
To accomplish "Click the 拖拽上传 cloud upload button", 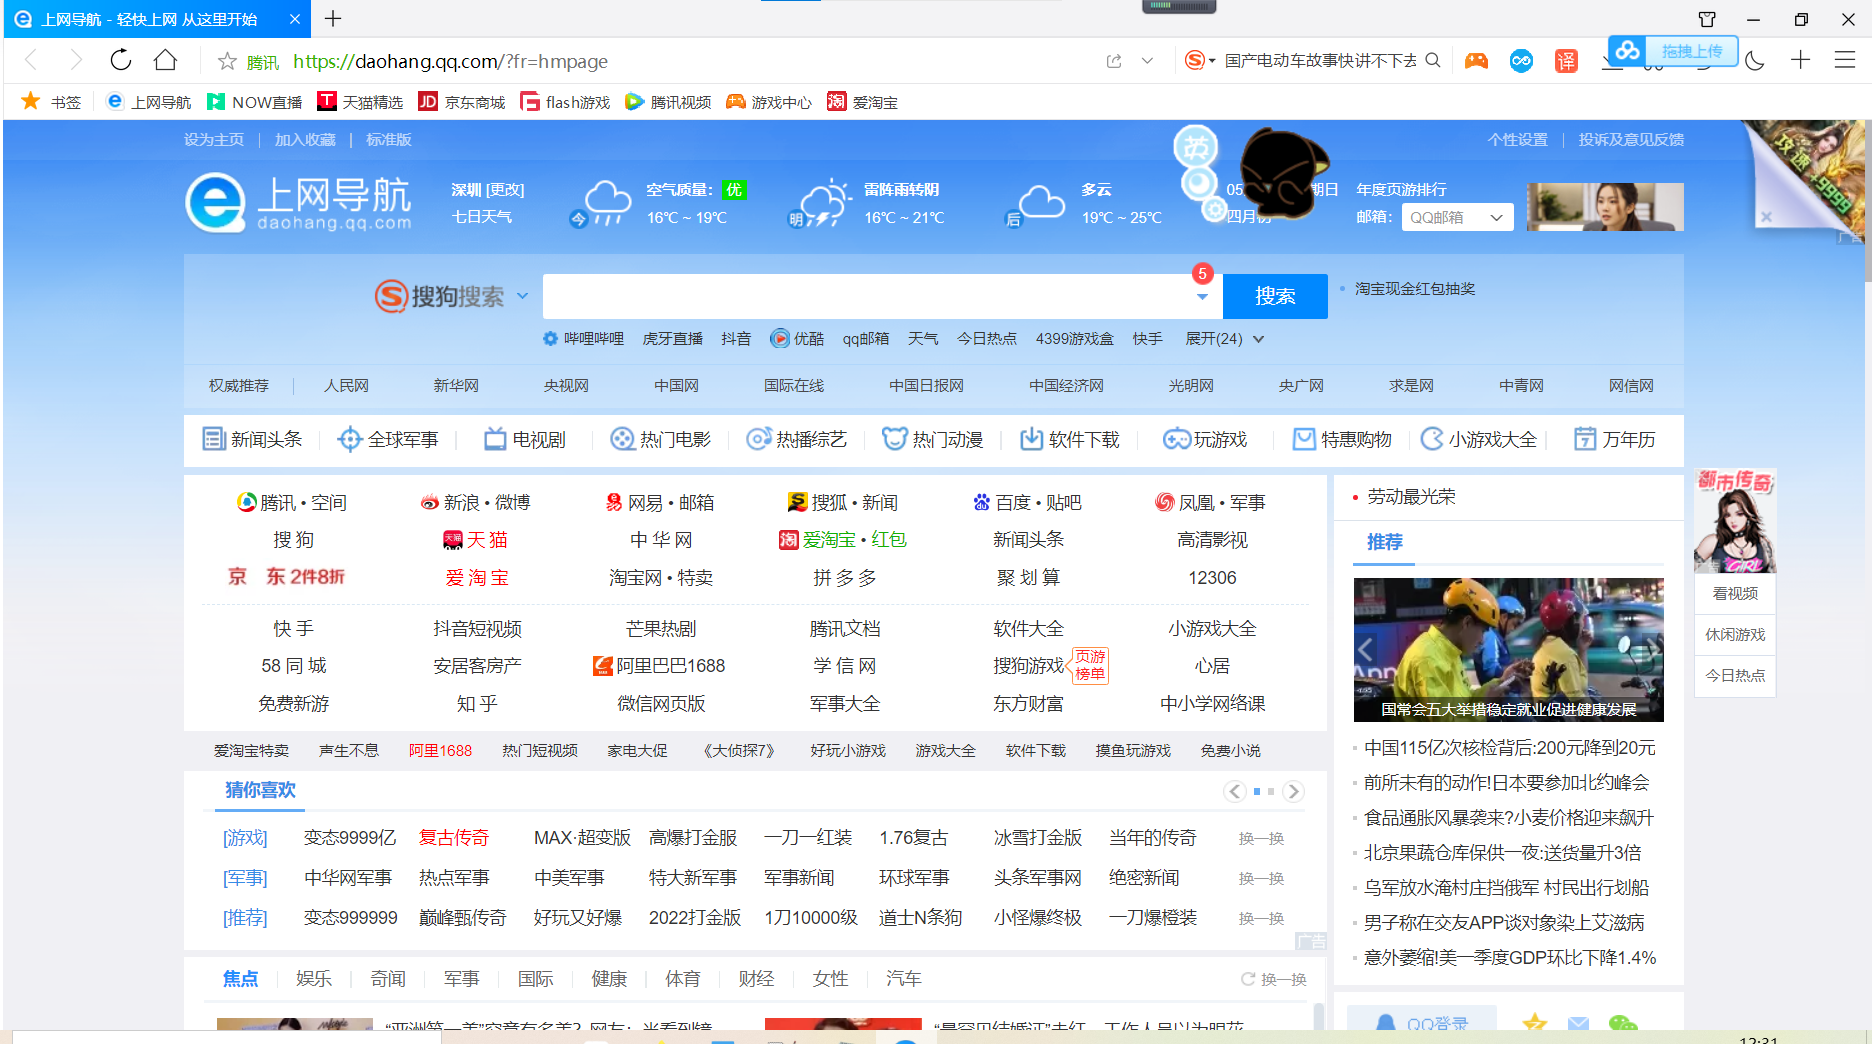I will [1673, 51].
